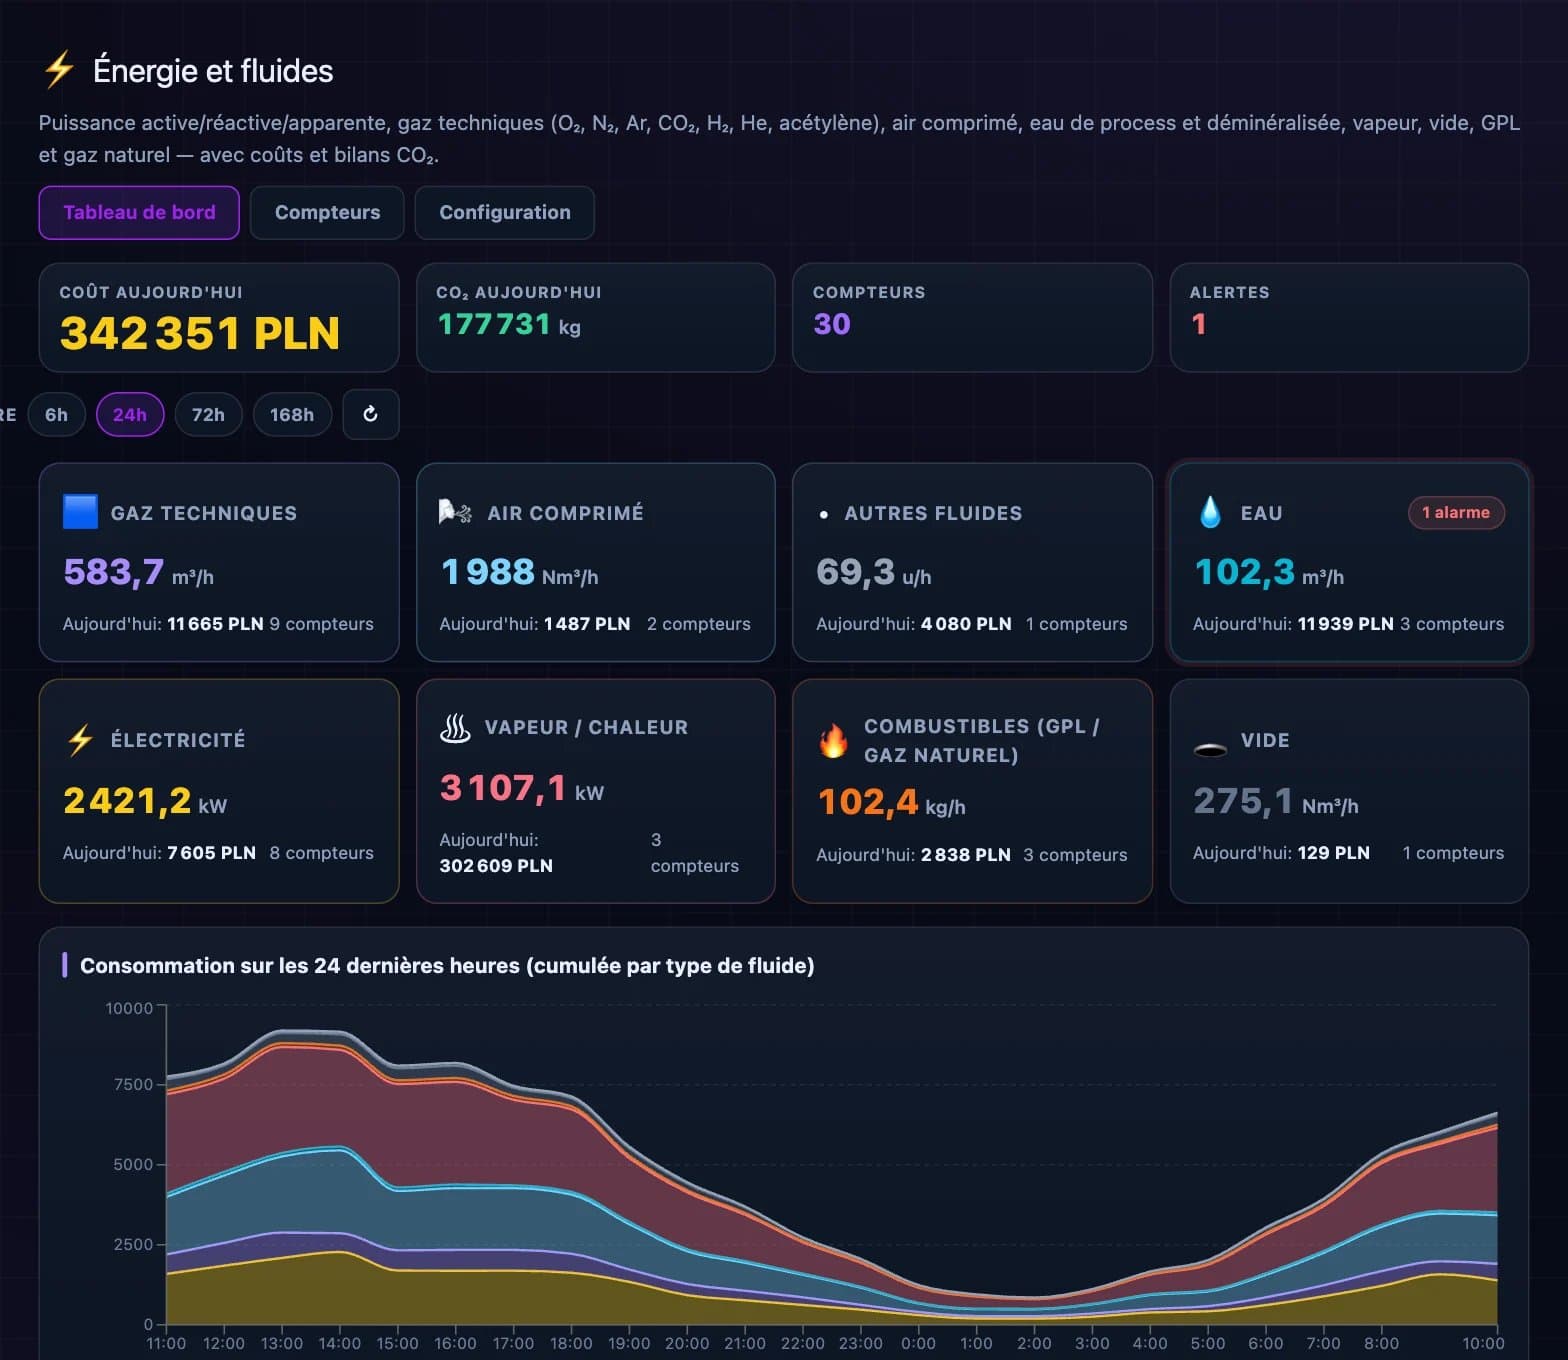
Task: Open the Coût Aujourd'hui card
Action: click(x=219, y=317)
